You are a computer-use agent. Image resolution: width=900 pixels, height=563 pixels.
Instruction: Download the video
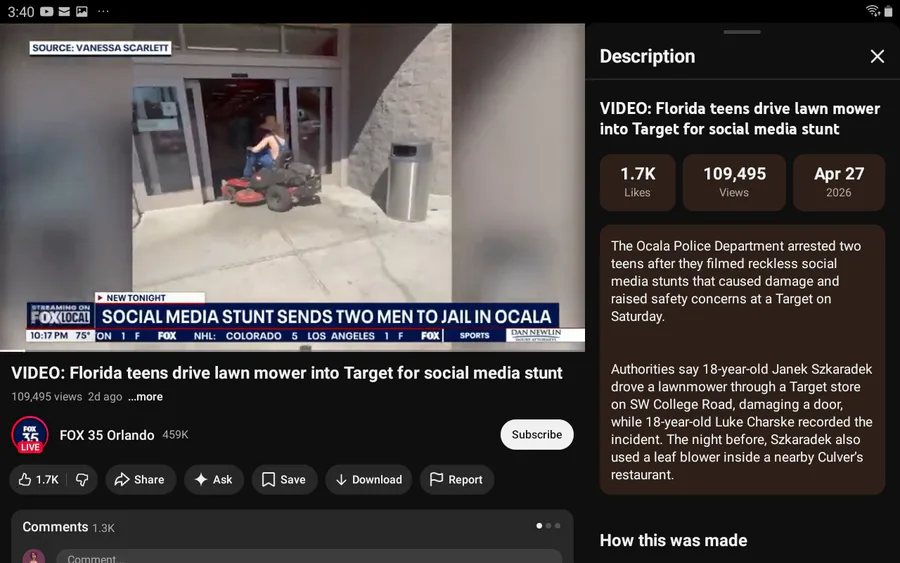[x=368, y=479]
